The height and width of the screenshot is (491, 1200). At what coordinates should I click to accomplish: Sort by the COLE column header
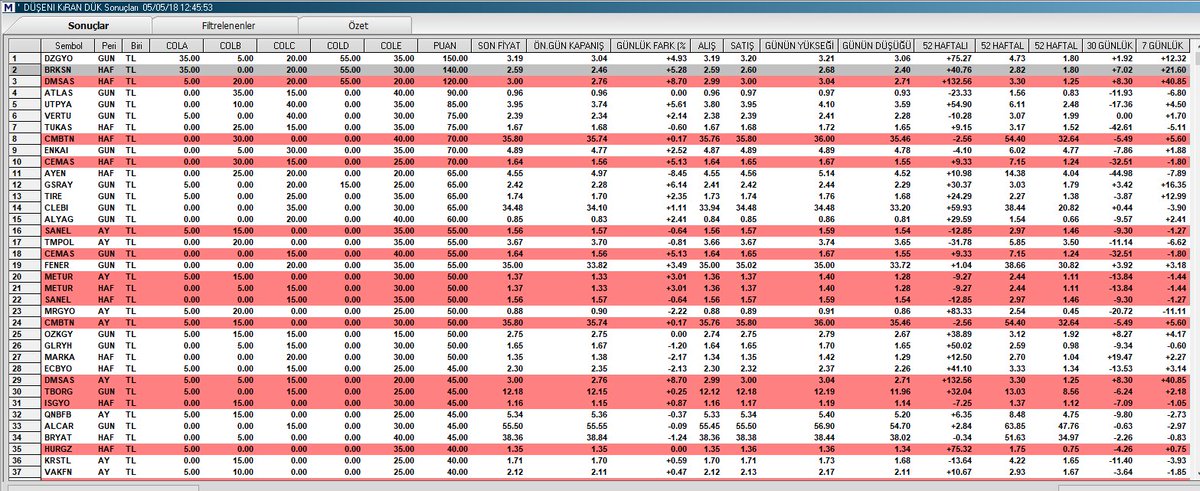click(392, 46)
